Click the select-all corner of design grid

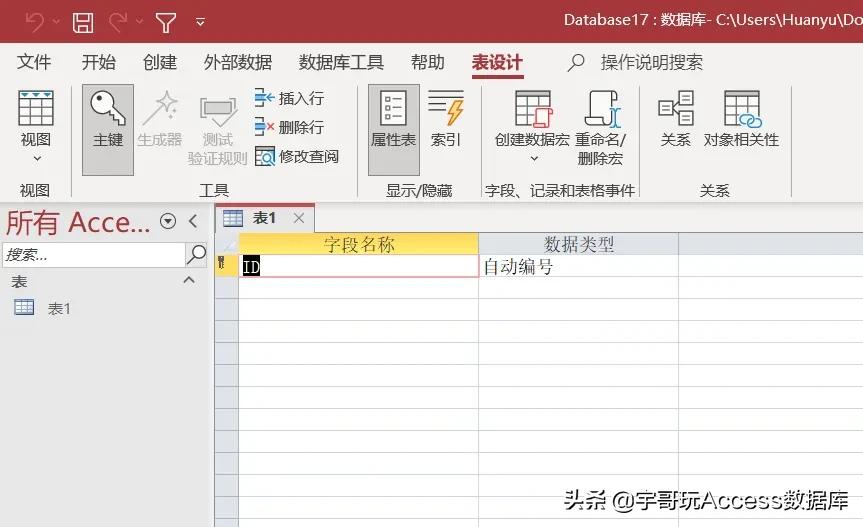point(226,244)
